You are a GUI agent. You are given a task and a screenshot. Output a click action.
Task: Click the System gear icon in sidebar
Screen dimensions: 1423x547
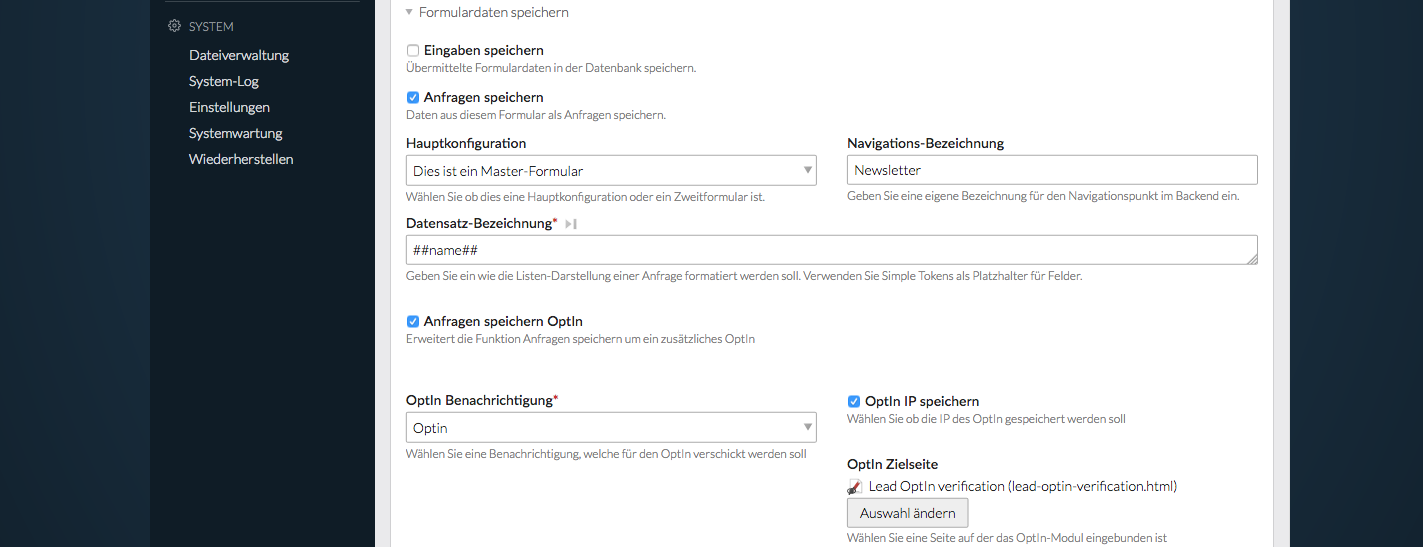[x=175, y=27]
